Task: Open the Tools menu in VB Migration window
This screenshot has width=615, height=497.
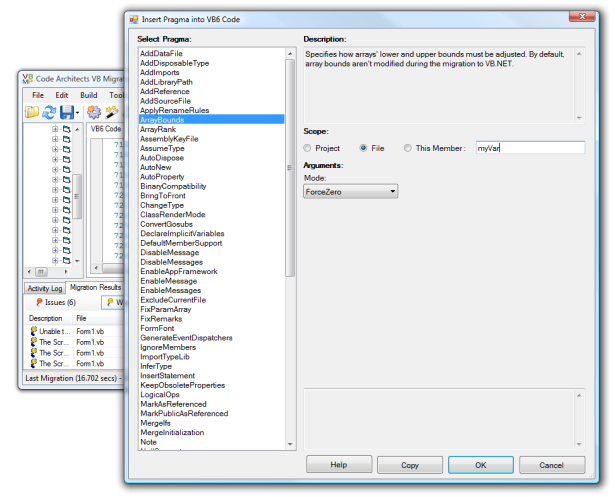Action: (116, 95)
